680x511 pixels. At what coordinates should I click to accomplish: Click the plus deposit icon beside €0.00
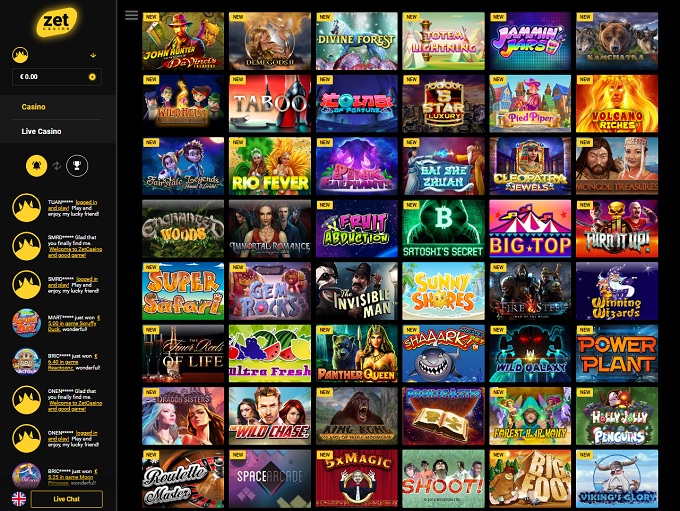click(92, 77)
